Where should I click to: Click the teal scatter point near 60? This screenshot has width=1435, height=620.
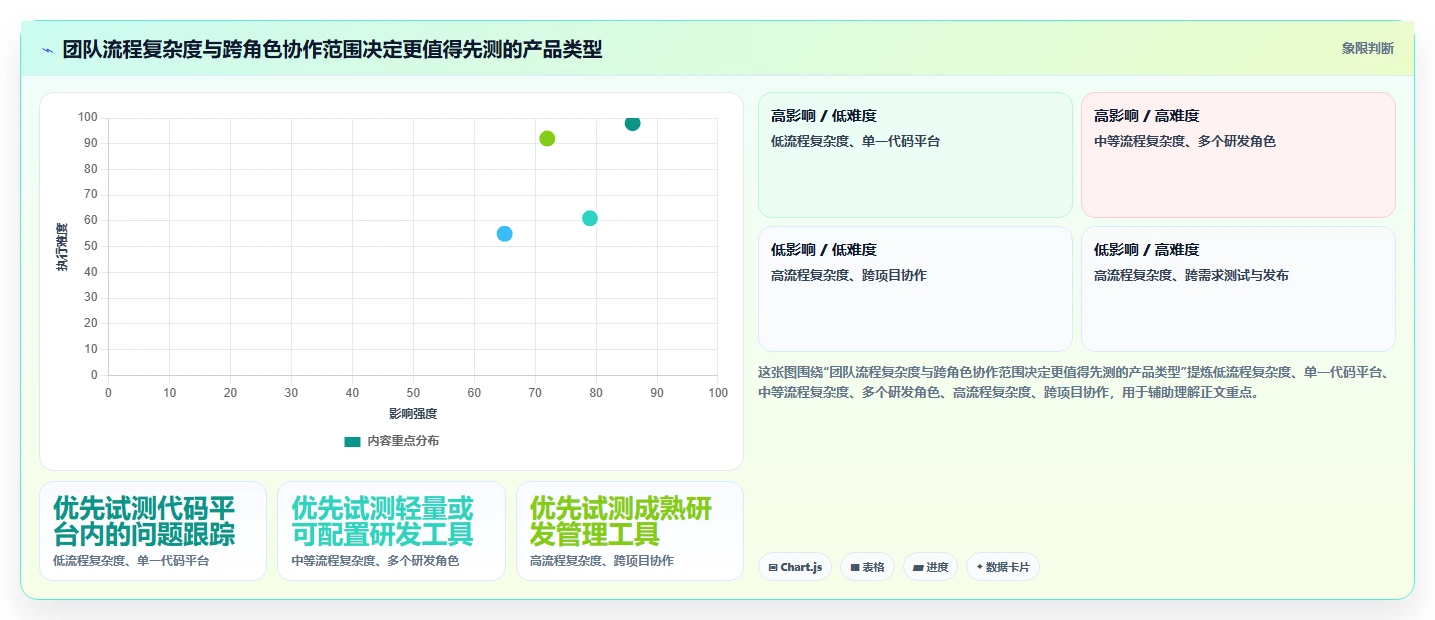590,218
